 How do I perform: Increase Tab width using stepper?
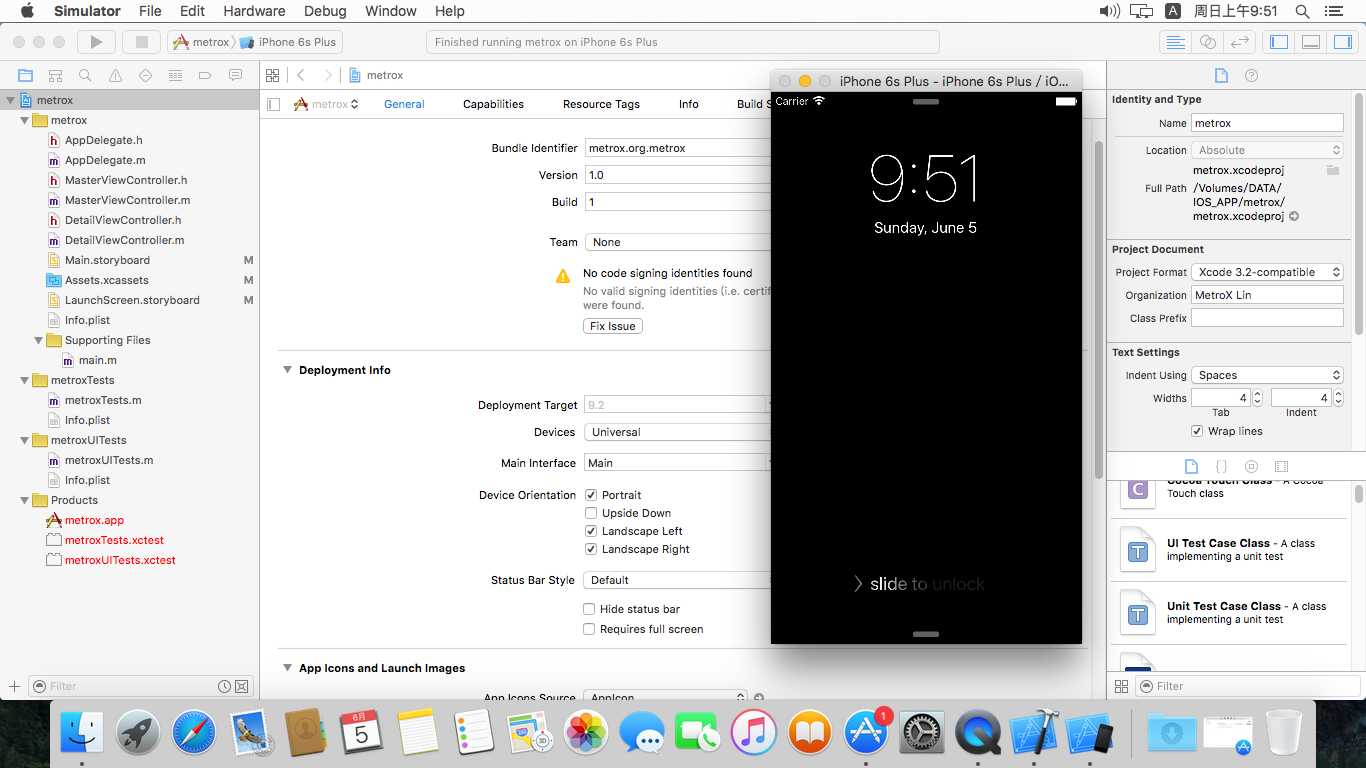(x=1257, y=394)
